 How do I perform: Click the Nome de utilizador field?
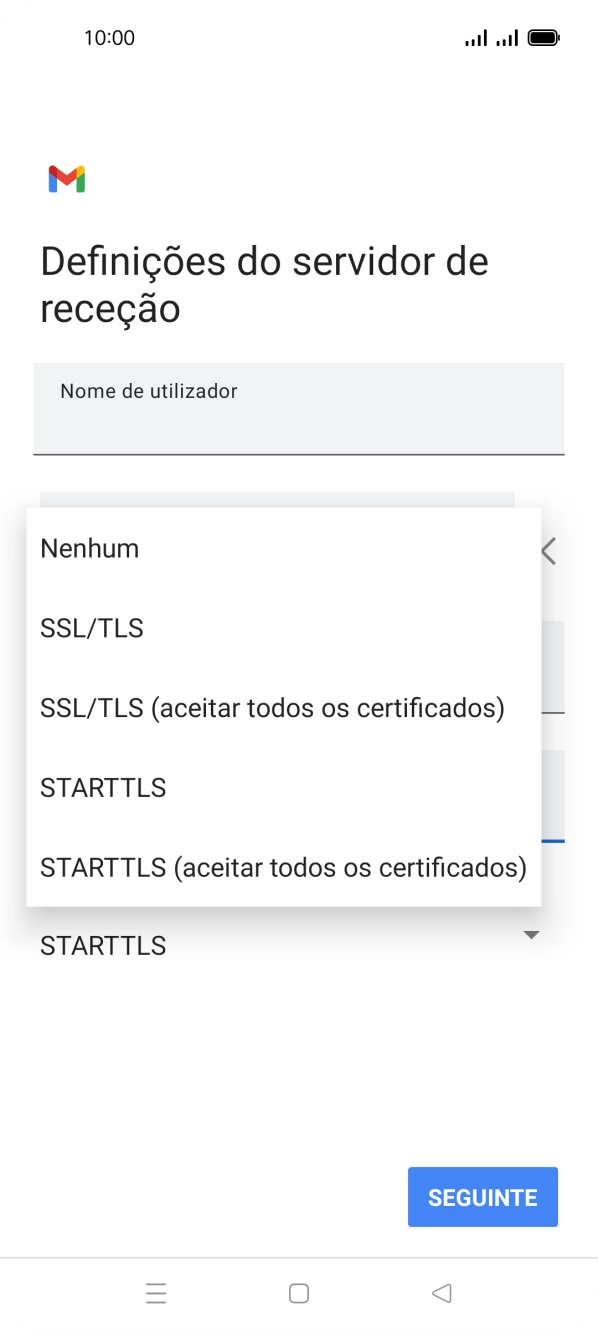coord(299,409)
